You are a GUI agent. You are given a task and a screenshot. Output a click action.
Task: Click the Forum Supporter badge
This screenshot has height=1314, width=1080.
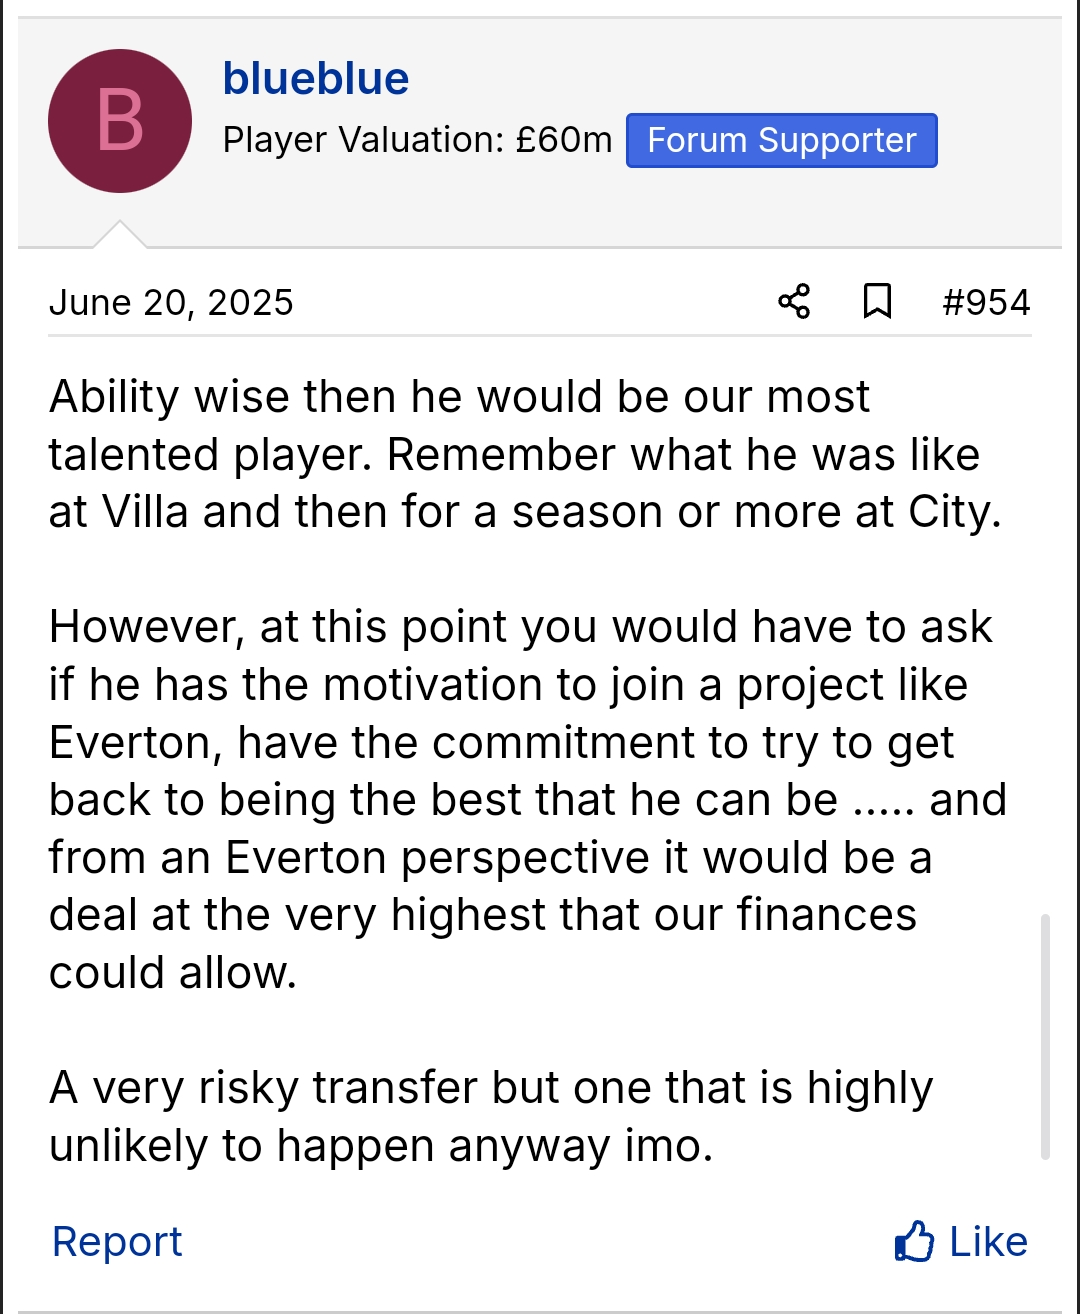[781, 140]
